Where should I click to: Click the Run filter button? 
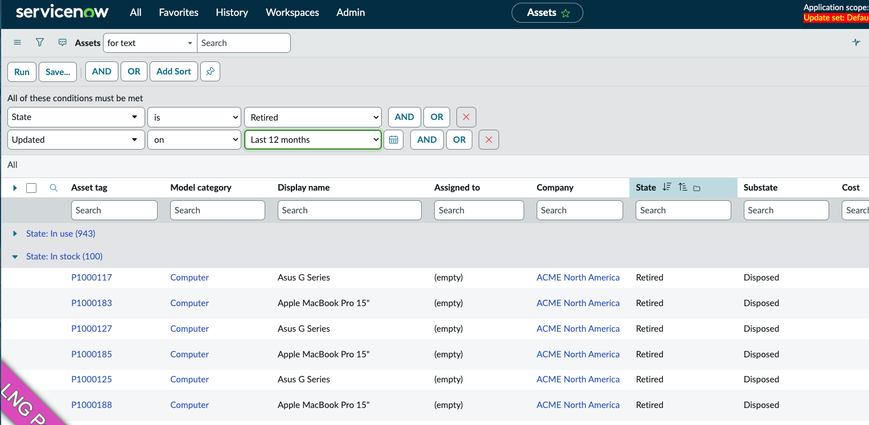click(22, 72)
